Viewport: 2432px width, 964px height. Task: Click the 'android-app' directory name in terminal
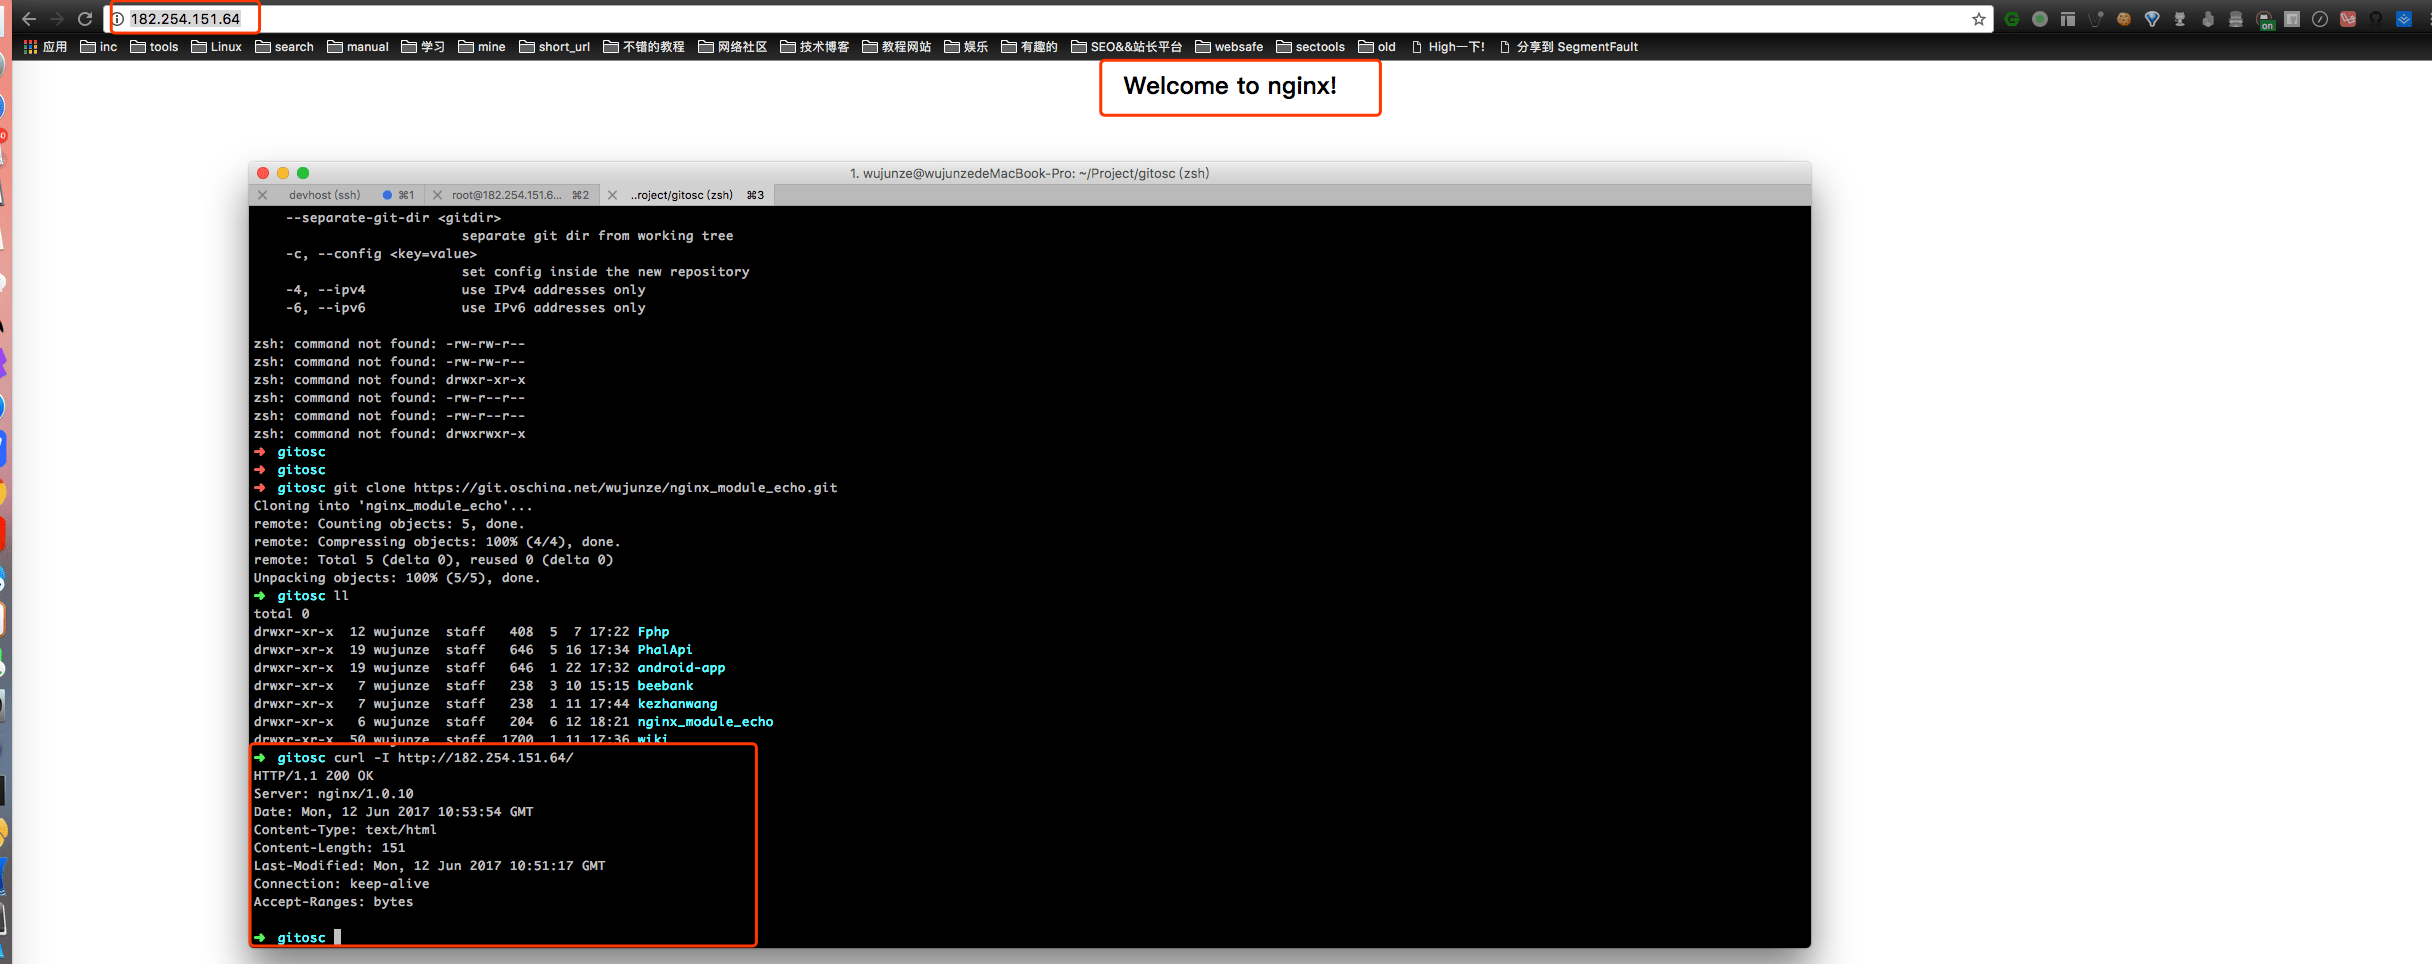(682, 668)
